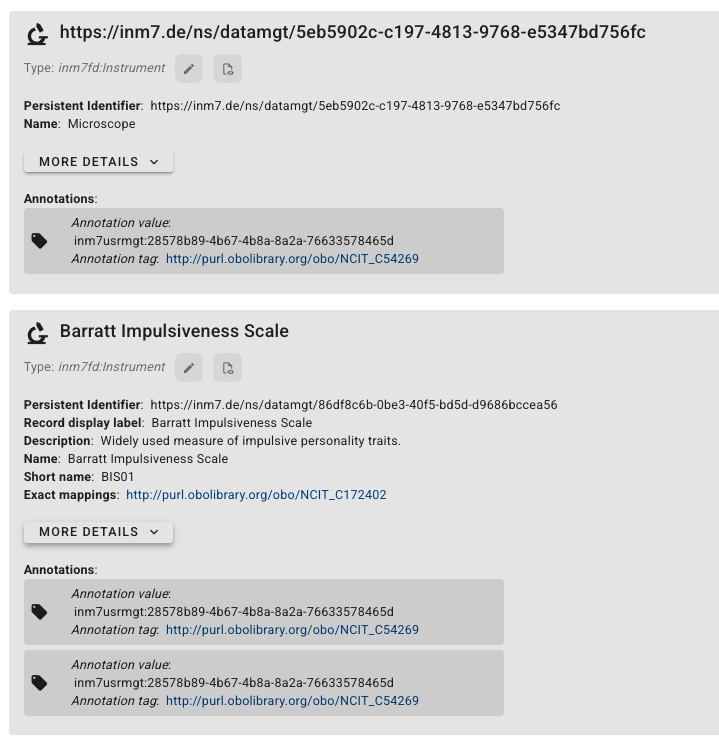The image size is (719, 743).
Task: Open the document icon next to the Microscope edit button
Action: coord(228,69)
